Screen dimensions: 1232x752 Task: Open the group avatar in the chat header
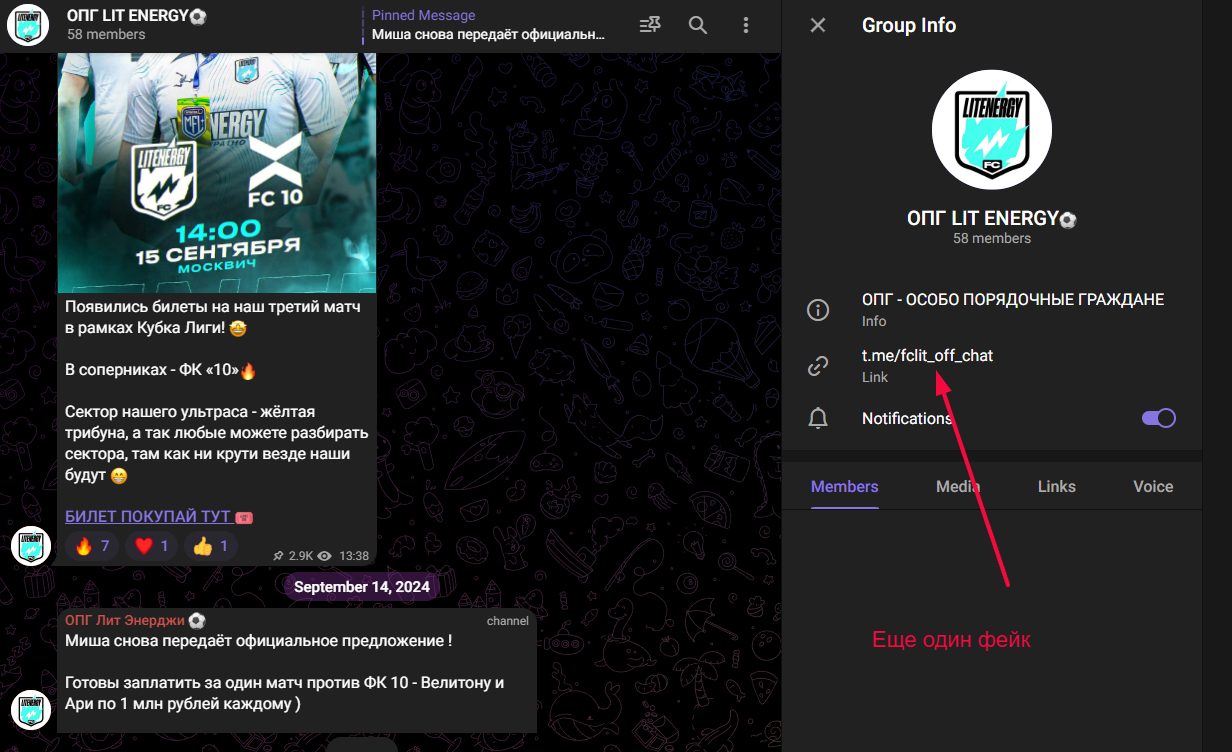tap(28, 25)
